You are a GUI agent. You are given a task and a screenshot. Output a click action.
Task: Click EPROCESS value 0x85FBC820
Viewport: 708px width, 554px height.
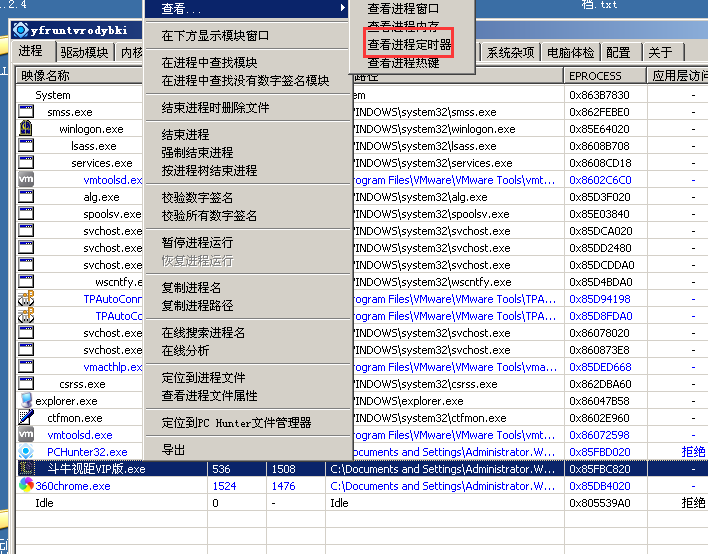point(599,469)
